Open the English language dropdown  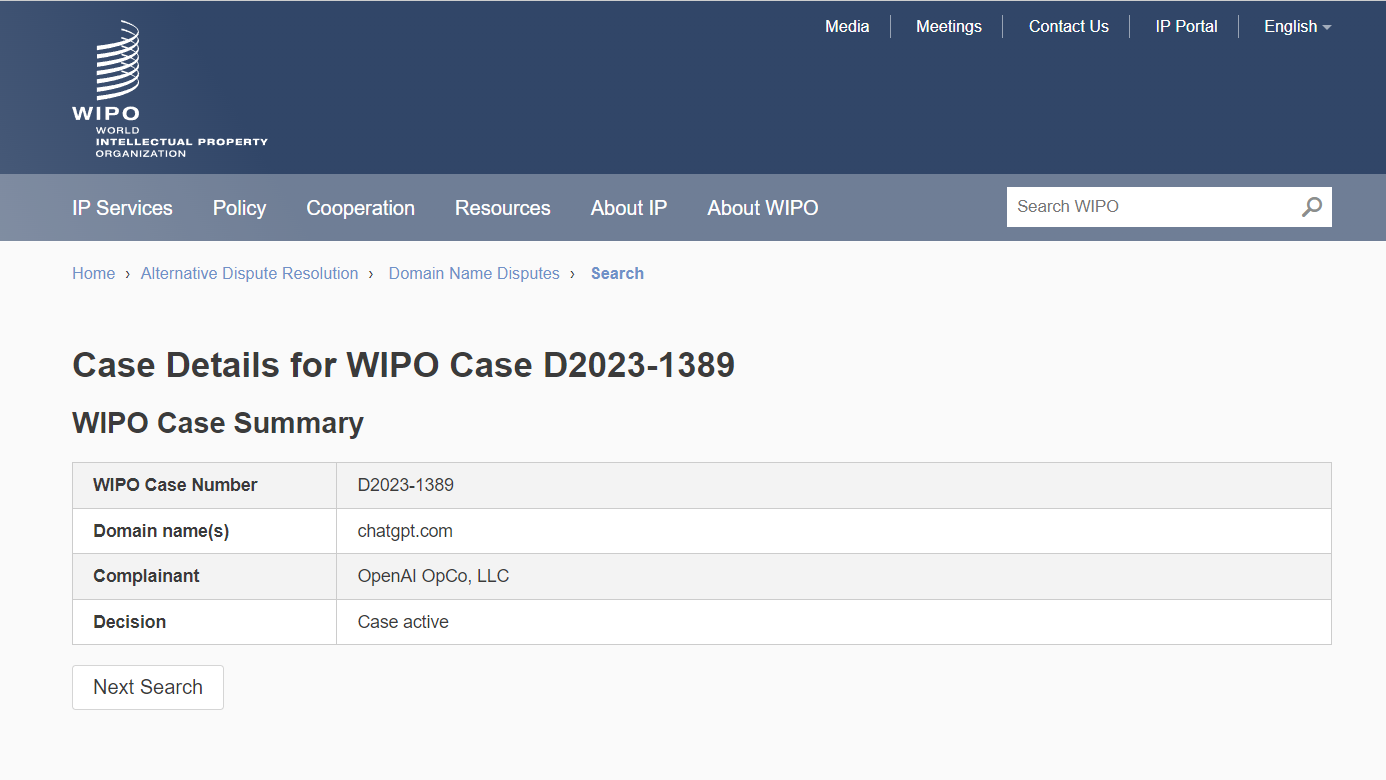pyautogui.click(x=1297, y=27)
